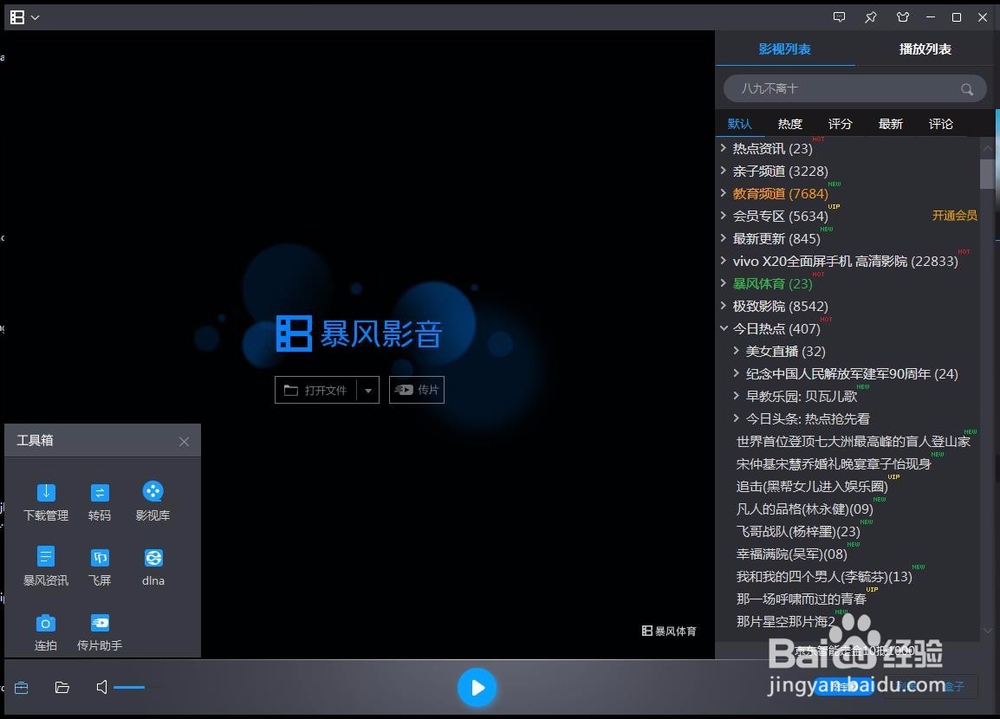Click the list scrollbar thumb

[x=987, y=174]
